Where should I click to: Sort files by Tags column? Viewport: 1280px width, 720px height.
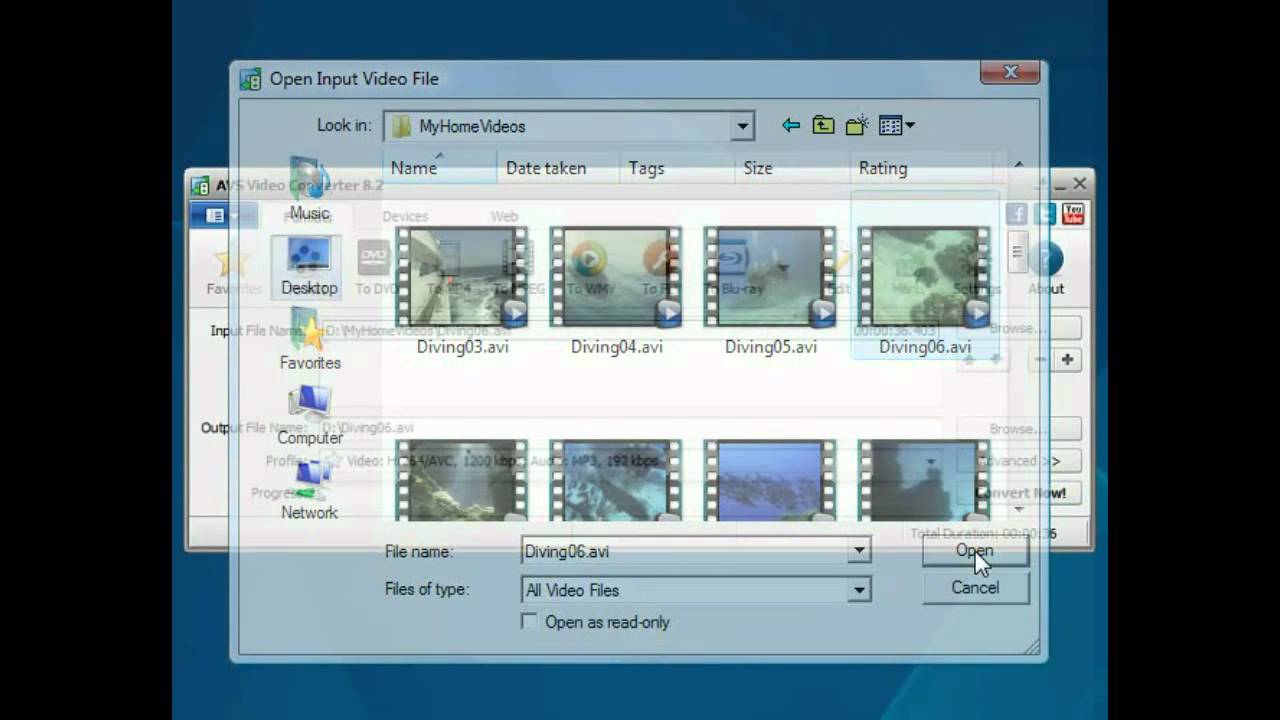click(677, 168)
